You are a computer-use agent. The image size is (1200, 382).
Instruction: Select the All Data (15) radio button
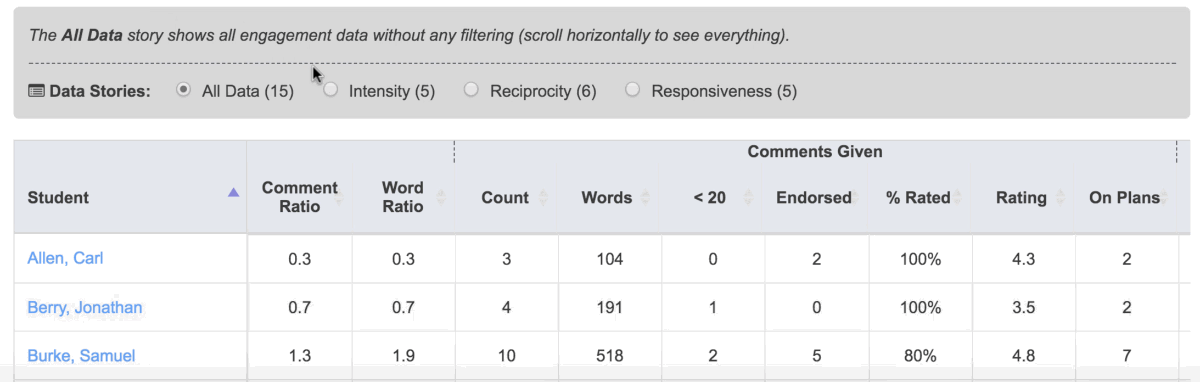[x=183, y=90]
